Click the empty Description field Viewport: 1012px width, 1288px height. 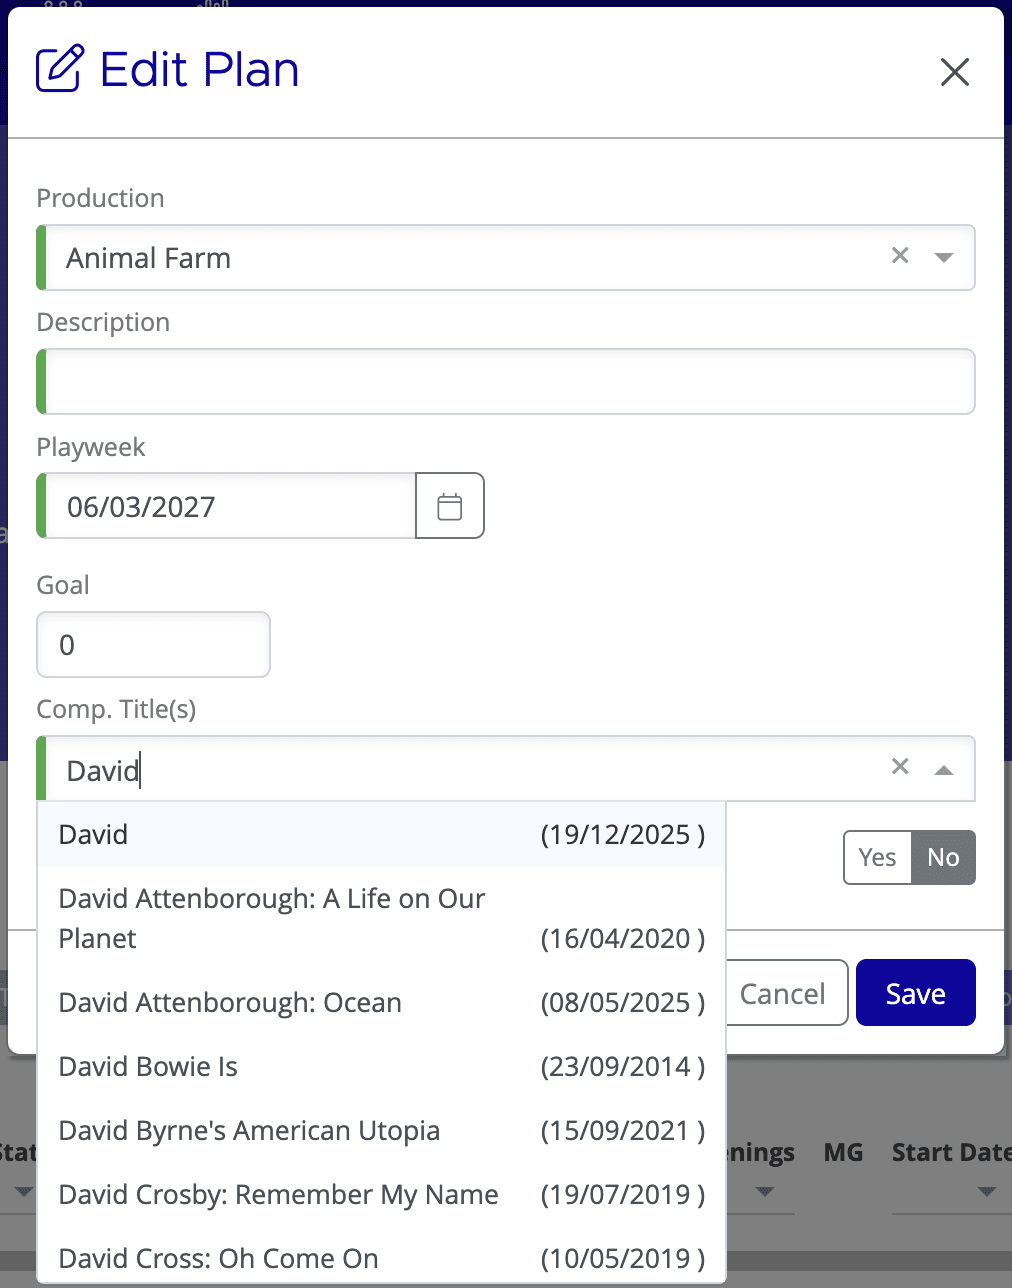pyautogui.click(x=506, y=381)
